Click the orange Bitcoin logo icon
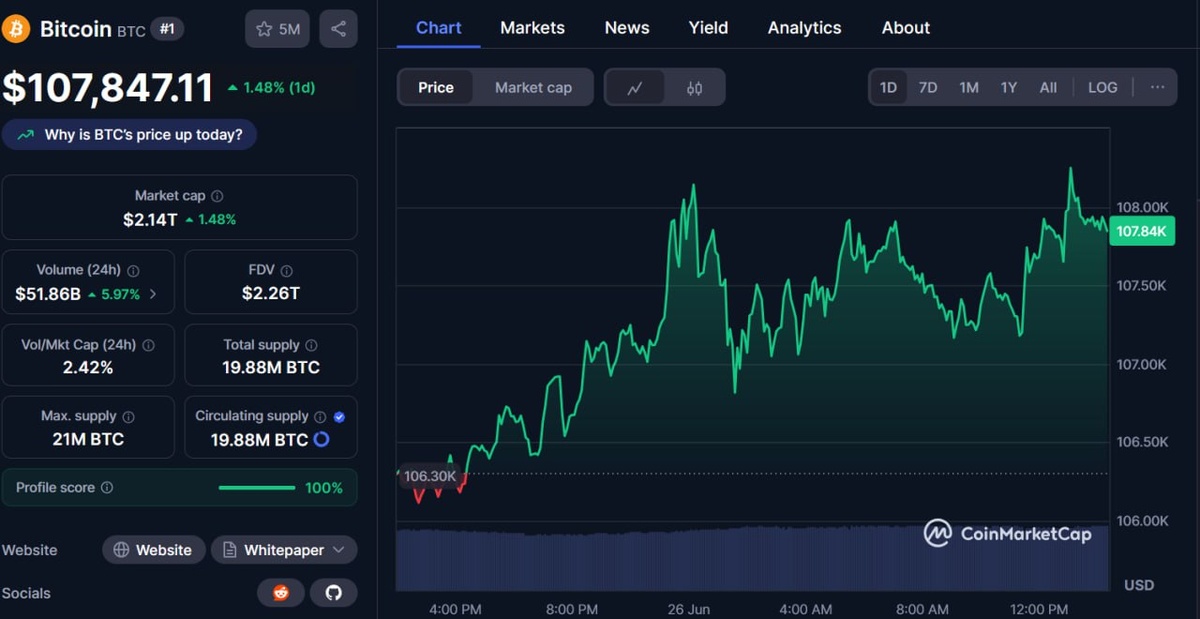The image size is (1200, 619). pyautogui.click(x=16, y=29)
